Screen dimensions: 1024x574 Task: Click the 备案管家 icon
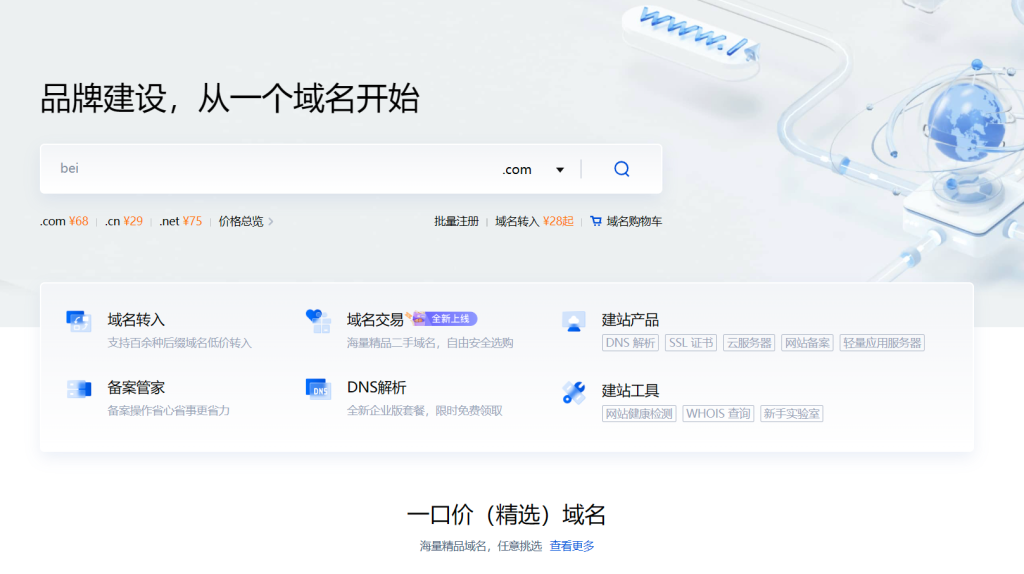tap(79, 389)
